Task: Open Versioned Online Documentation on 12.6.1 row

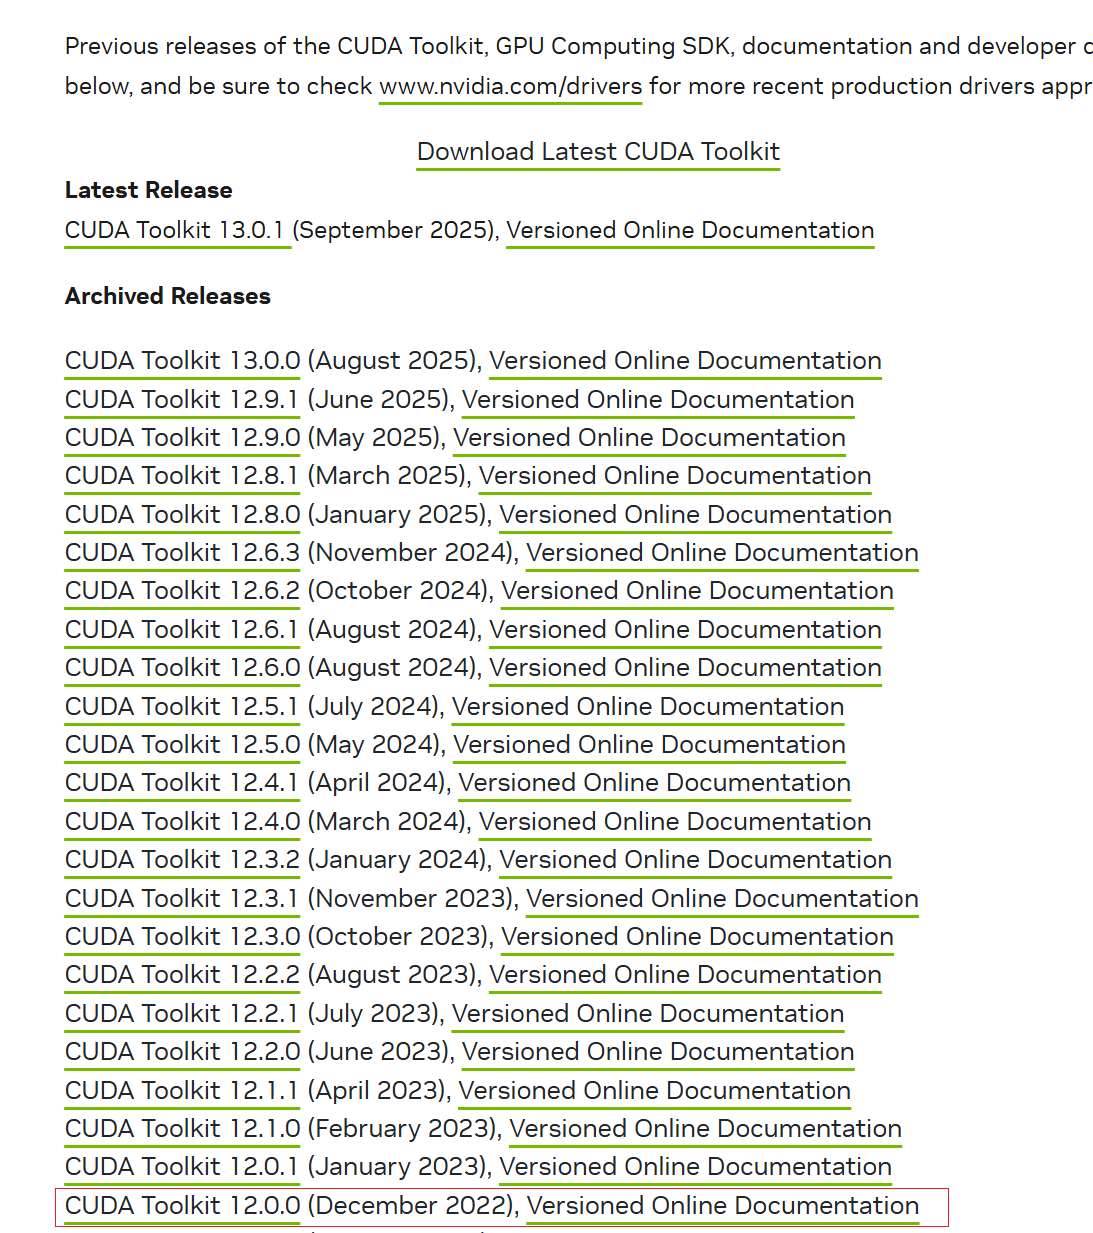Action: [685, 630]
